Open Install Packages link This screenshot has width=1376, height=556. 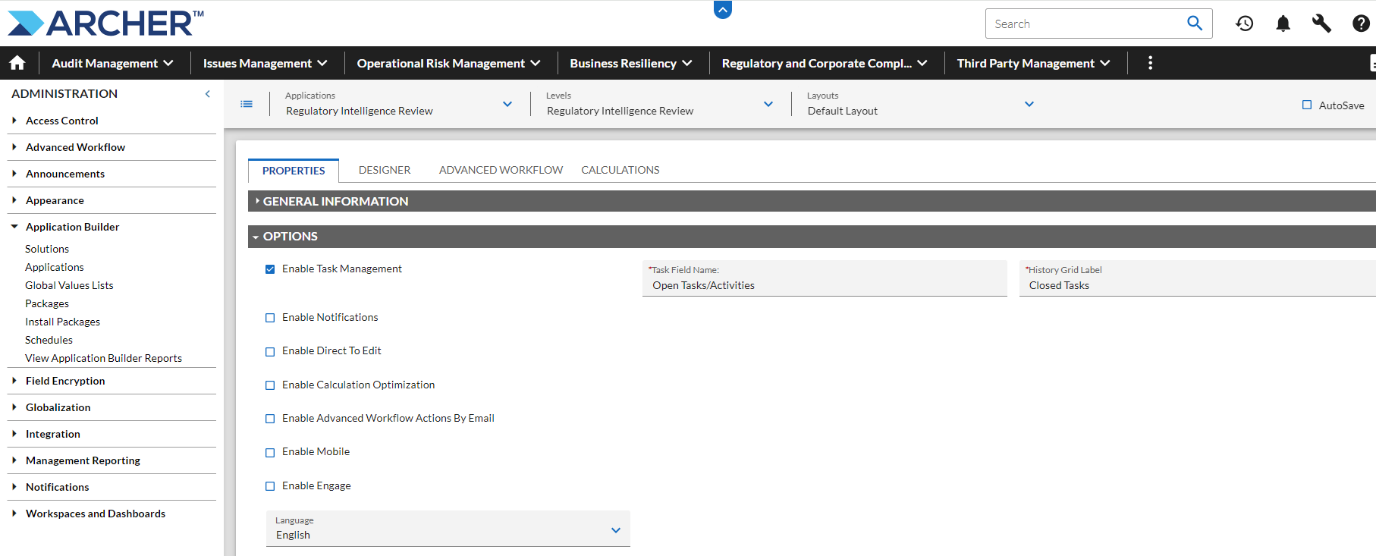pos(62,322)
